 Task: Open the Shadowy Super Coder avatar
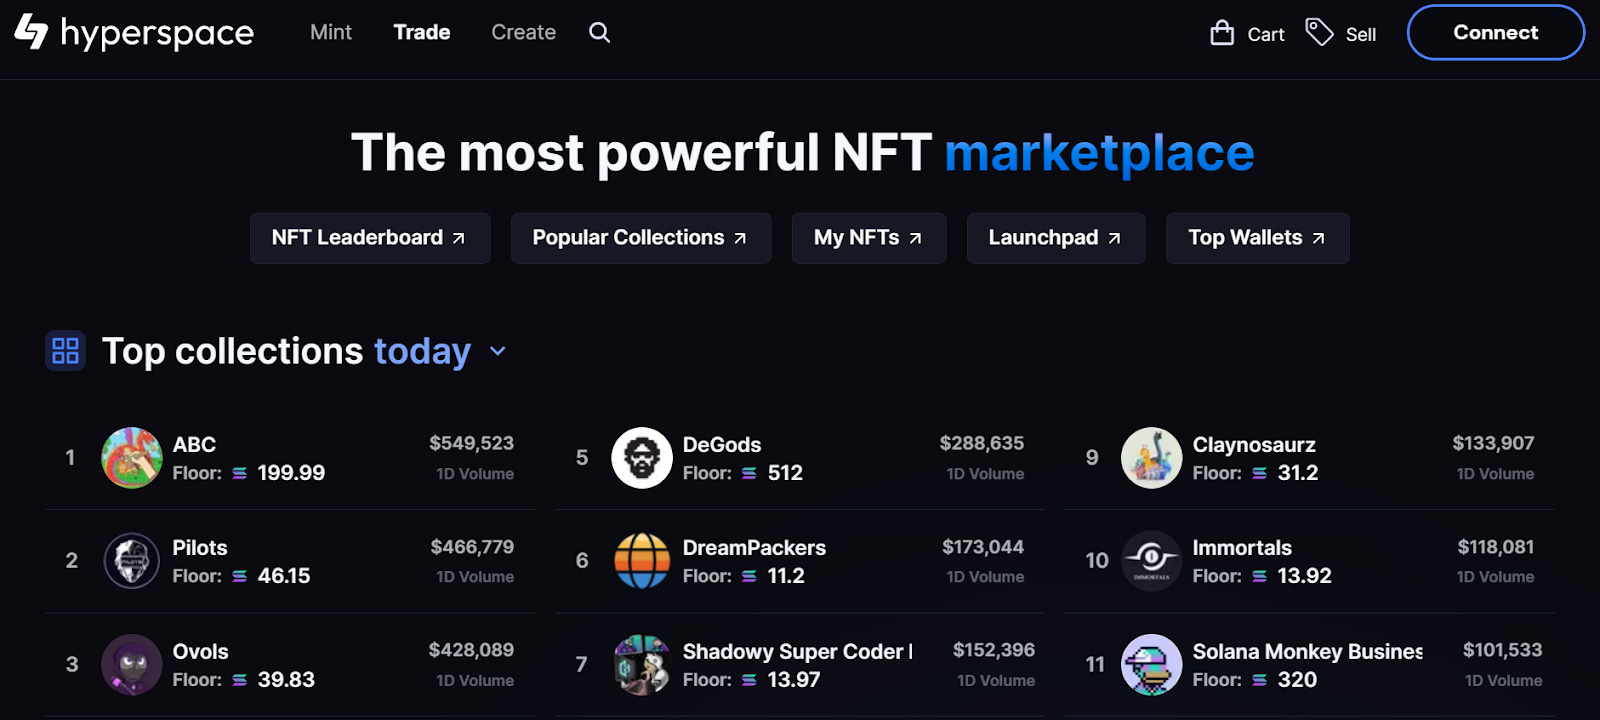[642, 664]
